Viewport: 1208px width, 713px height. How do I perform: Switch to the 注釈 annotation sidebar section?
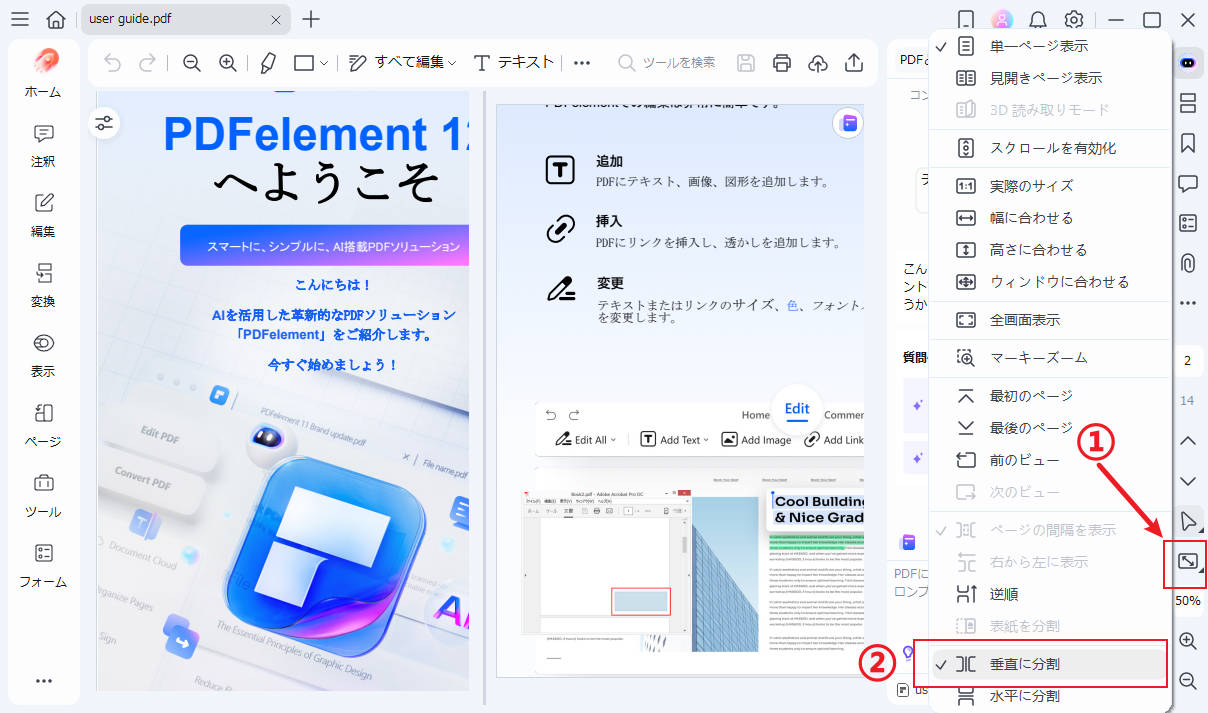pyautogui.click(x=42, y=145)
